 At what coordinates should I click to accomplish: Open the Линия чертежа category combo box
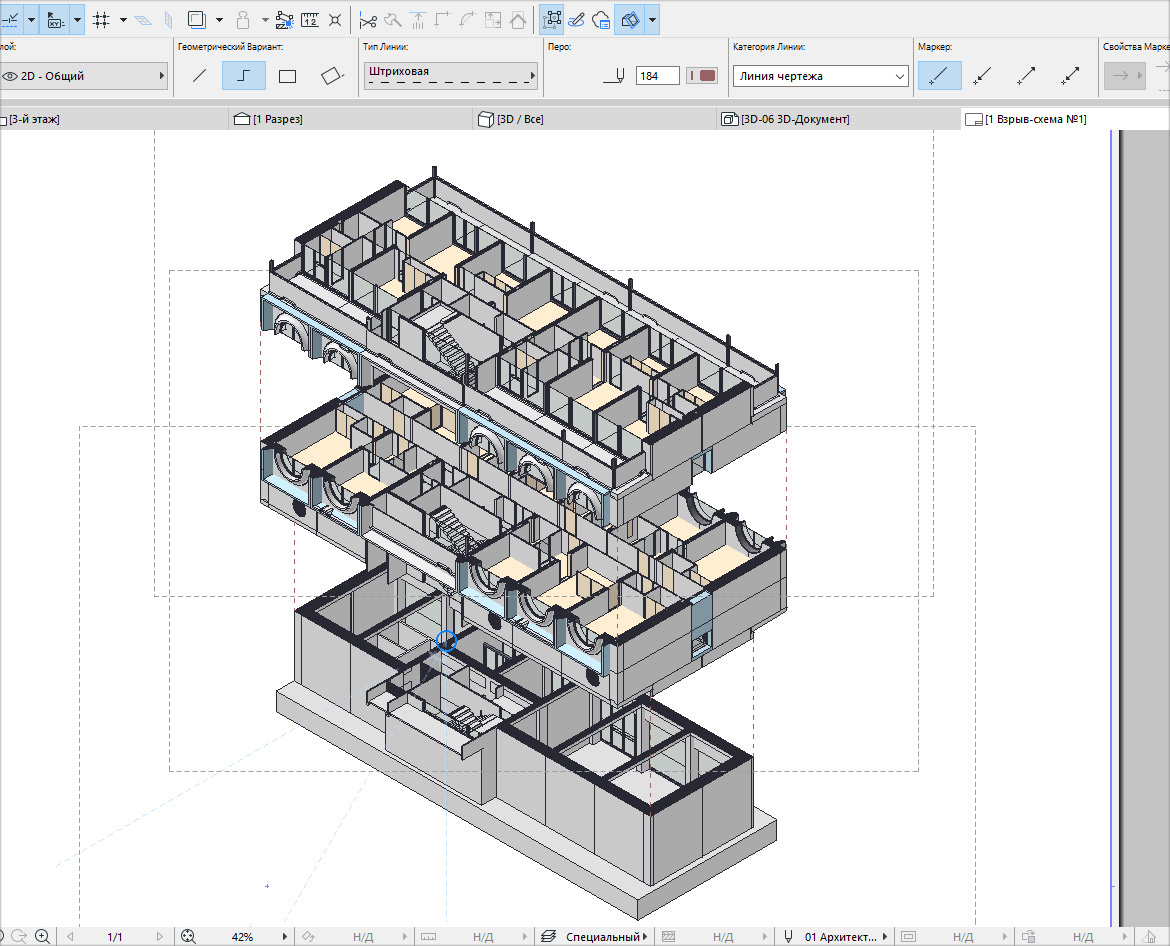[820, 76]
